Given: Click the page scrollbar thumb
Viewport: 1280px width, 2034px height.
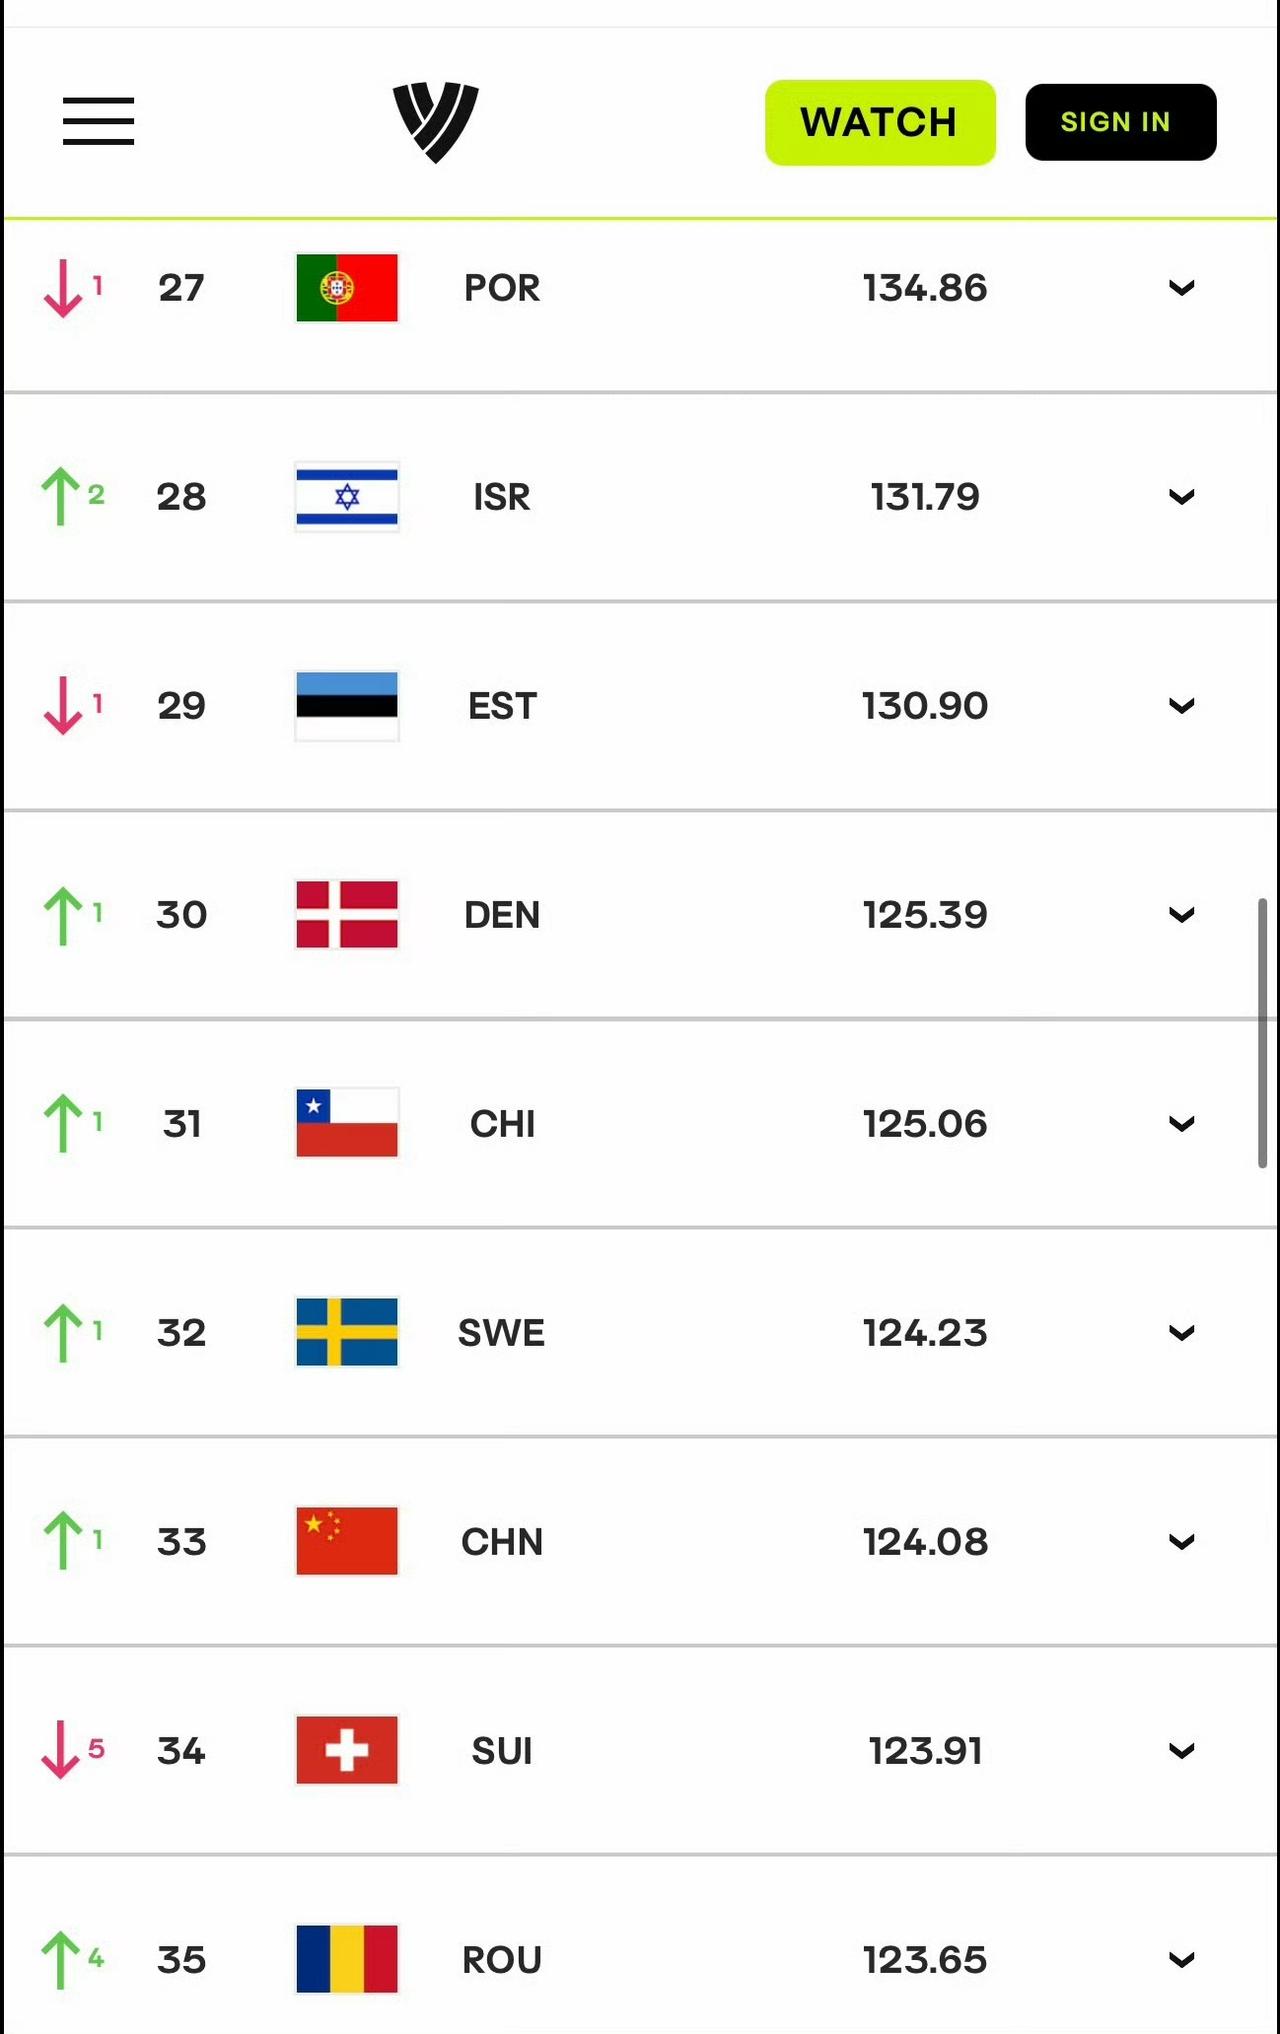Looking at the screenshot, I should click(1263, 1032).
